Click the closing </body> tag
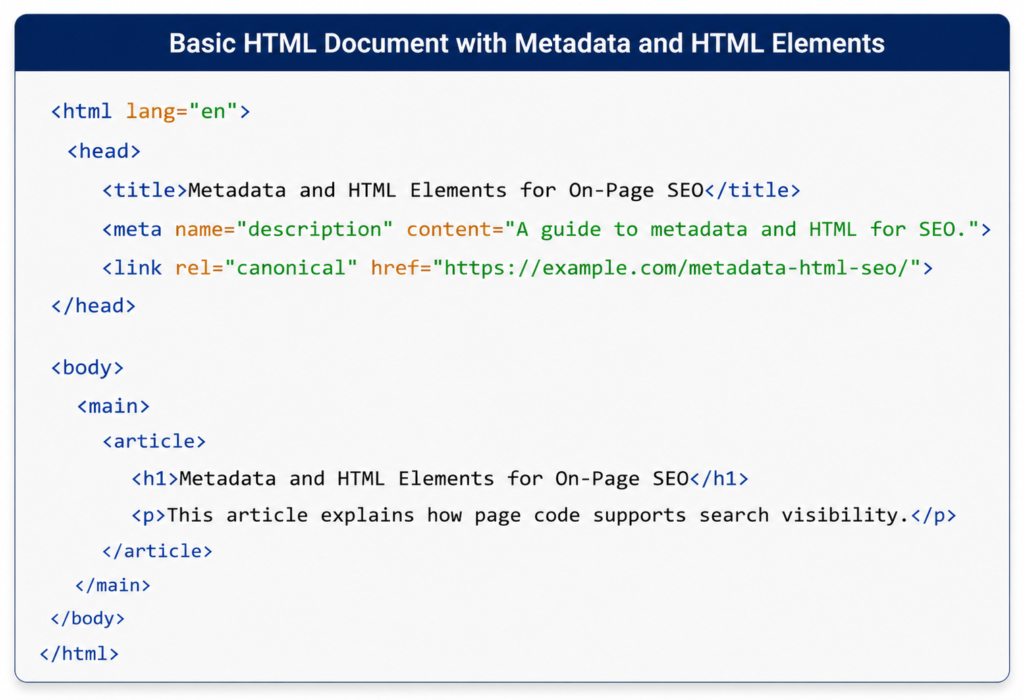This screenshot has width=1024, height=700. [x=88, y=618]
